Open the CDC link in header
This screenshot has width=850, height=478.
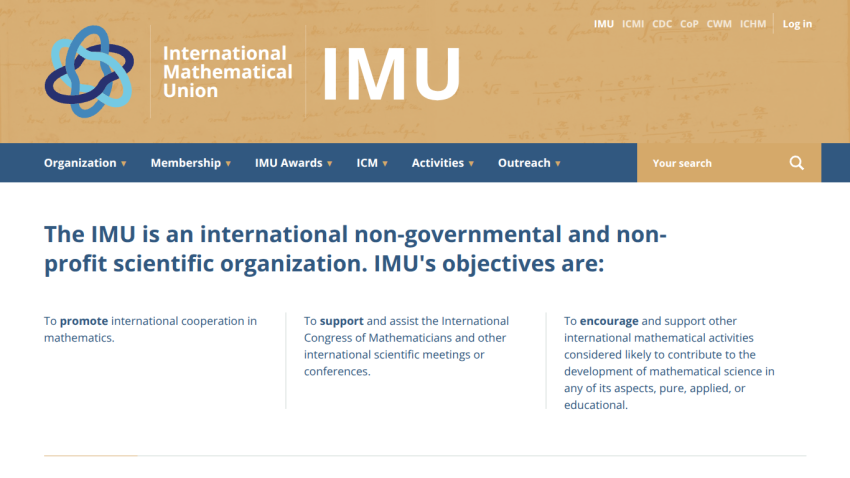(x=662, y=24)
